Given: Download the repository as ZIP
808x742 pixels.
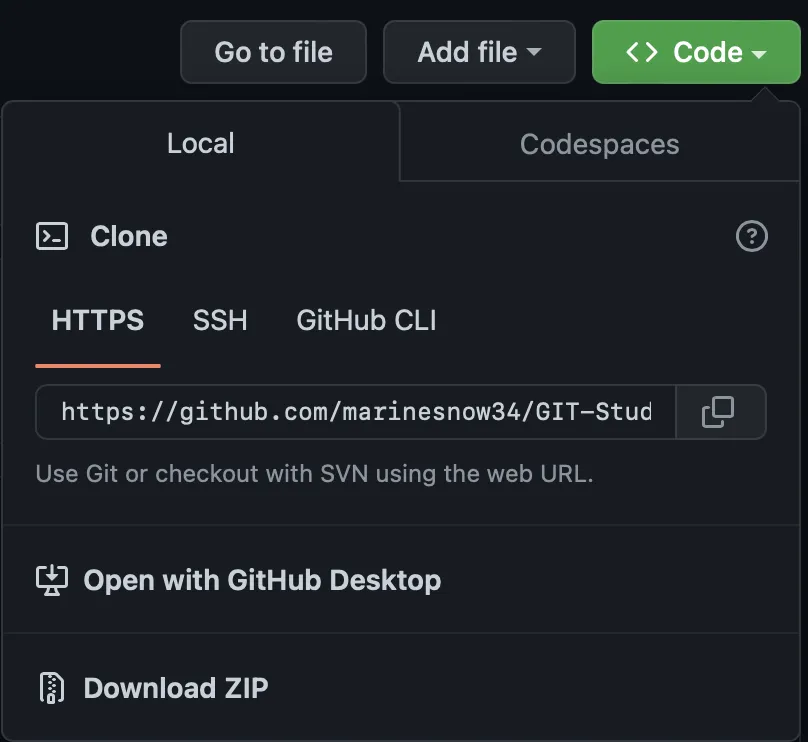Looking at the screenshot, I should [x=176, y=688].
